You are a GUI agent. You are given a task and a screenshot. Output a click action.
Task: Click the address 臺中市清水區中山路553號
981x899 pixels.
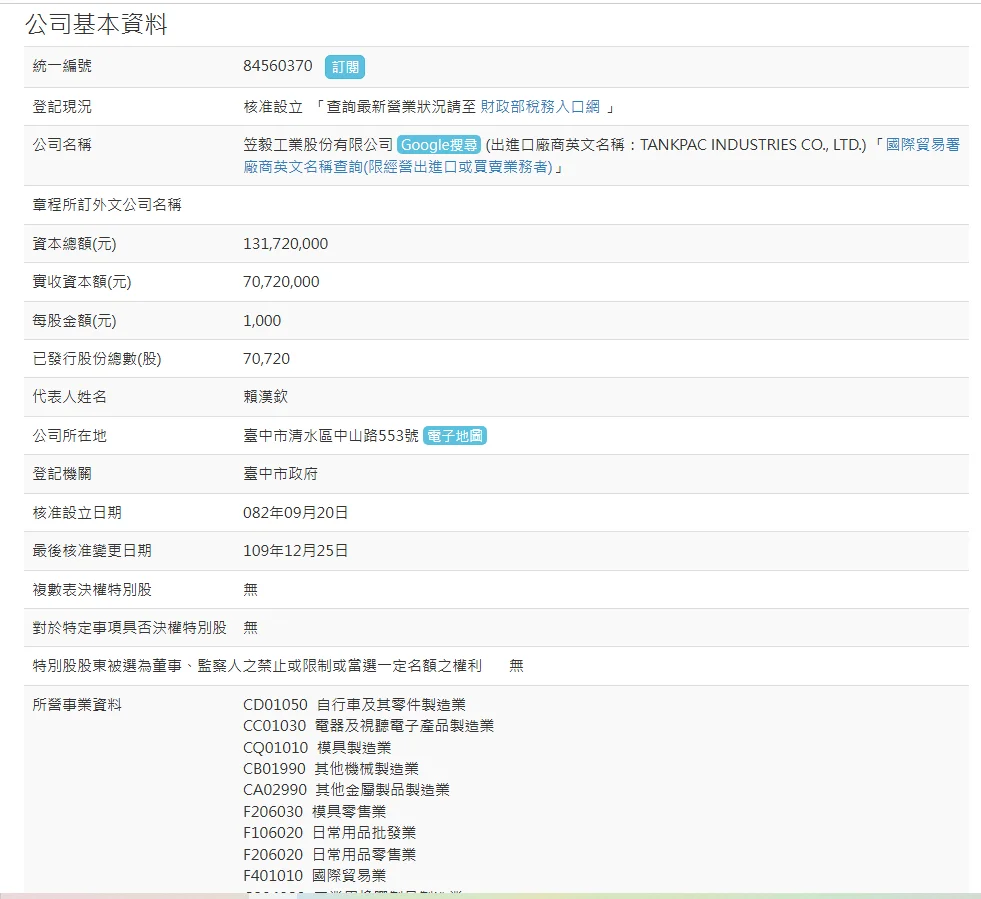click(330, 436)
